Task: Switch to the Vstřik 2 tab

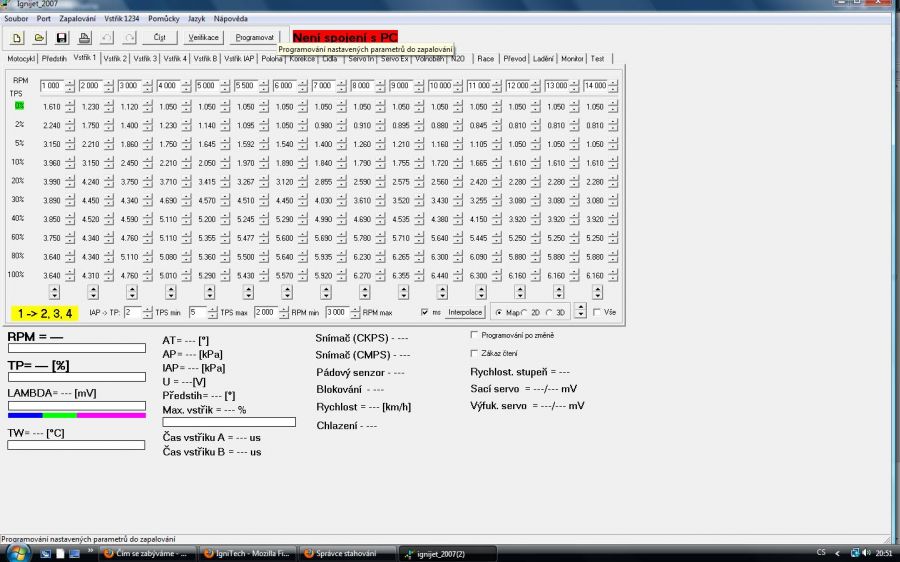Action: point(116,59)
